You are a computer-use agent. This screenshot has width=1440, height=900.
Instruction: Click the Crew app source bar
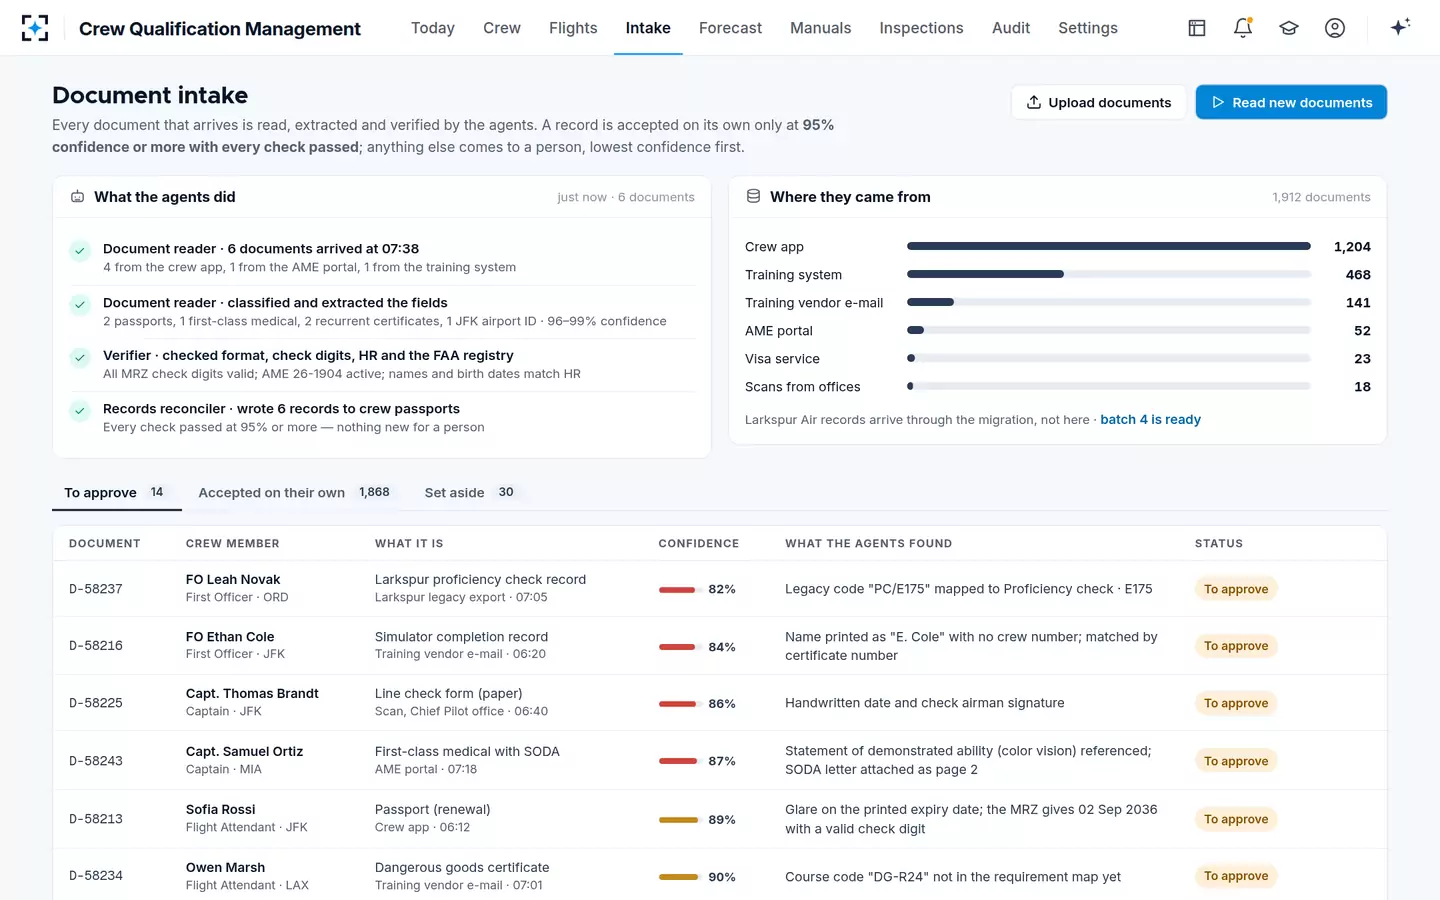point(1108,246)
